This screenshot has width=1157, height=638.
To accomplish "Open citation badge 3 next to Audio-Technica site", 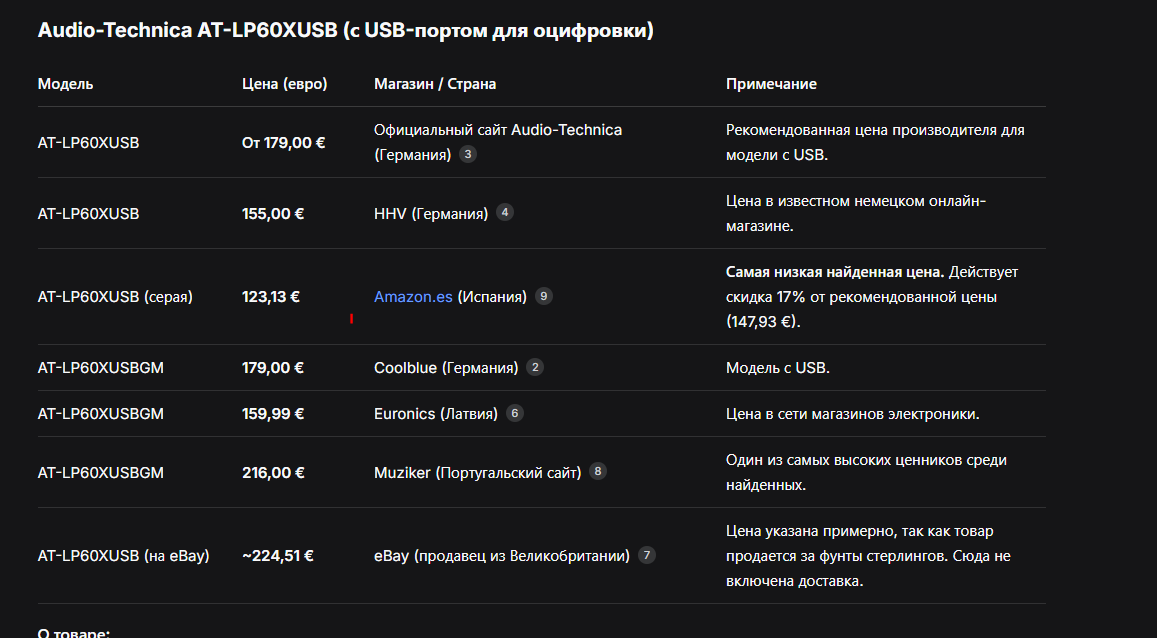I will [468, 155].
